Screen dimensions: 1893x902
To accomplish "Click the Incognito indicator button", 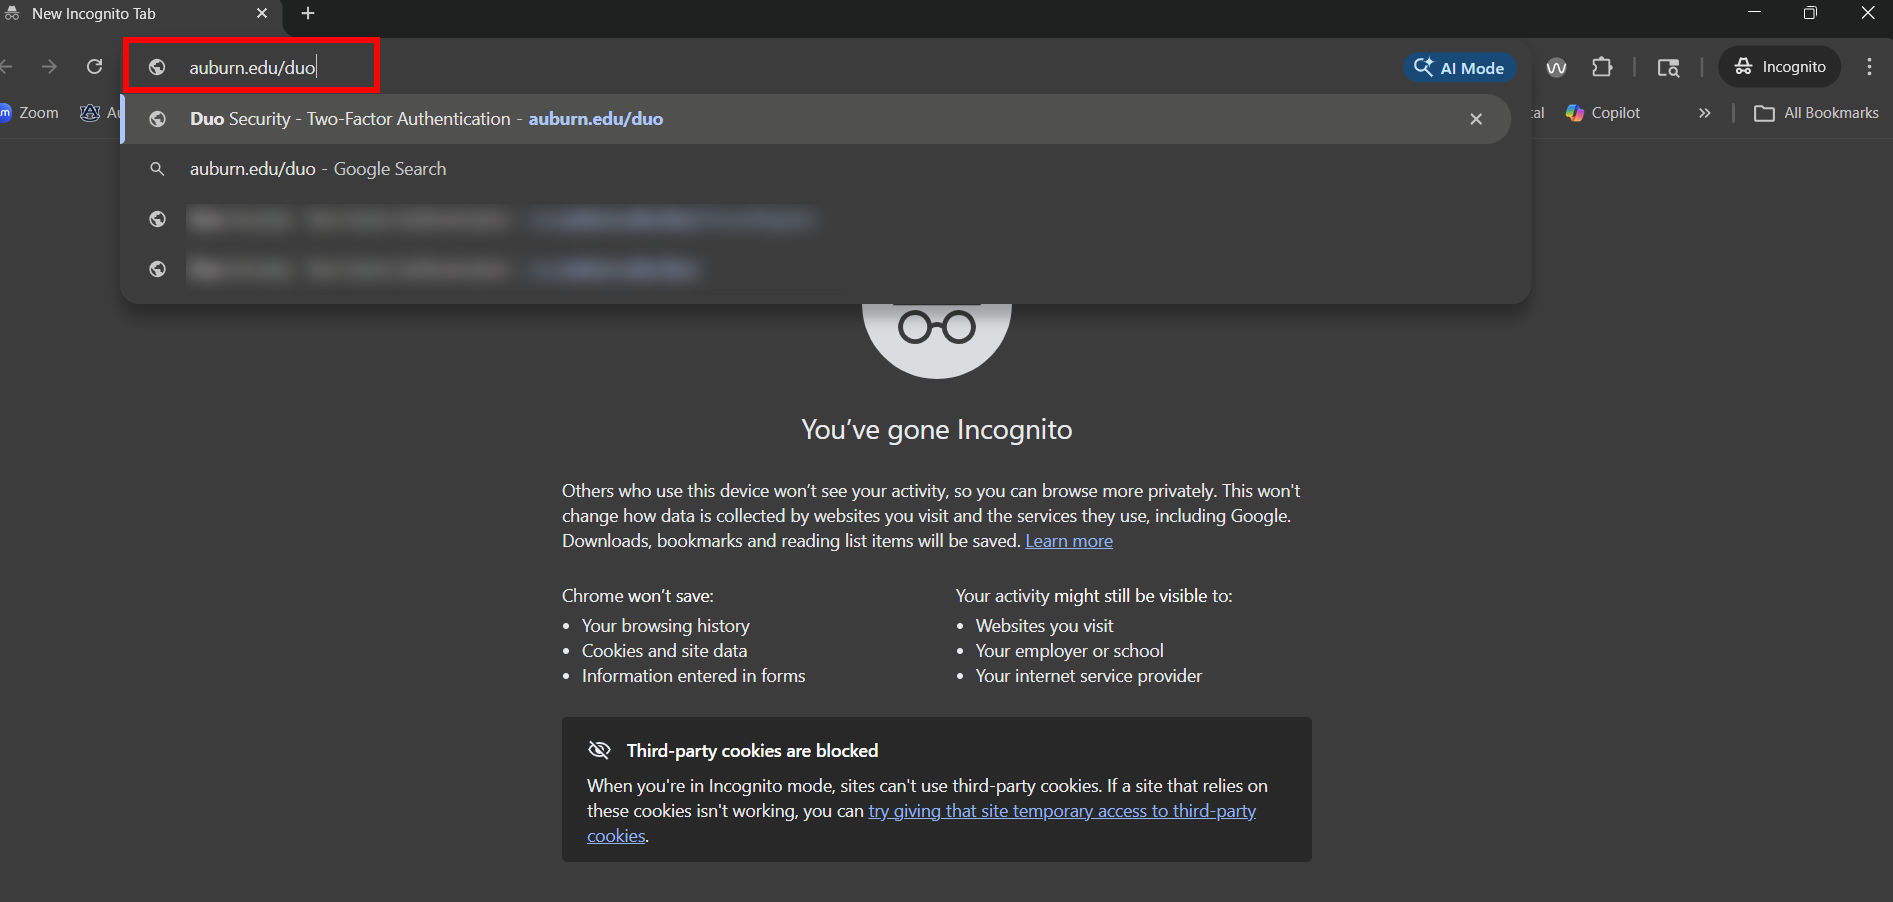I will pos(1780,67).
